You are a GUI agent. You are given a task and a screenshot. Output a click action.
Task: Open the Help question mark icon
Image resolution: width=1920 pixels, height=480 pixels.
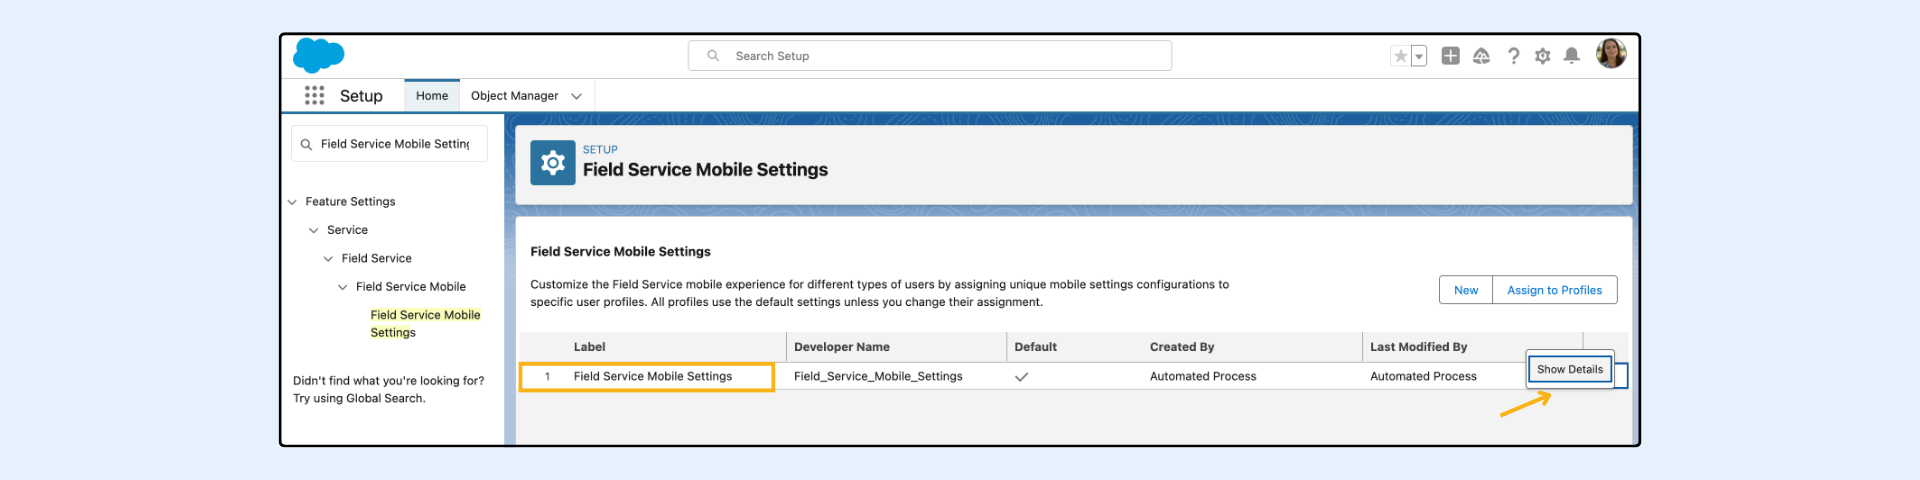click(x=1513, y=56)
